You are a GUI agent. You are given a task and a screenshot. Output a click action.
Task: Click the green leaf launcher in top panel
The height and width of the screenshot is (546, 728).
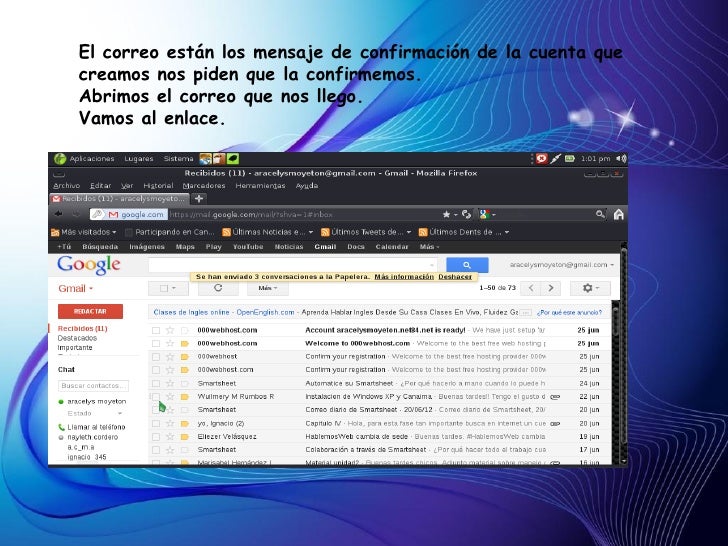point(233,159)
